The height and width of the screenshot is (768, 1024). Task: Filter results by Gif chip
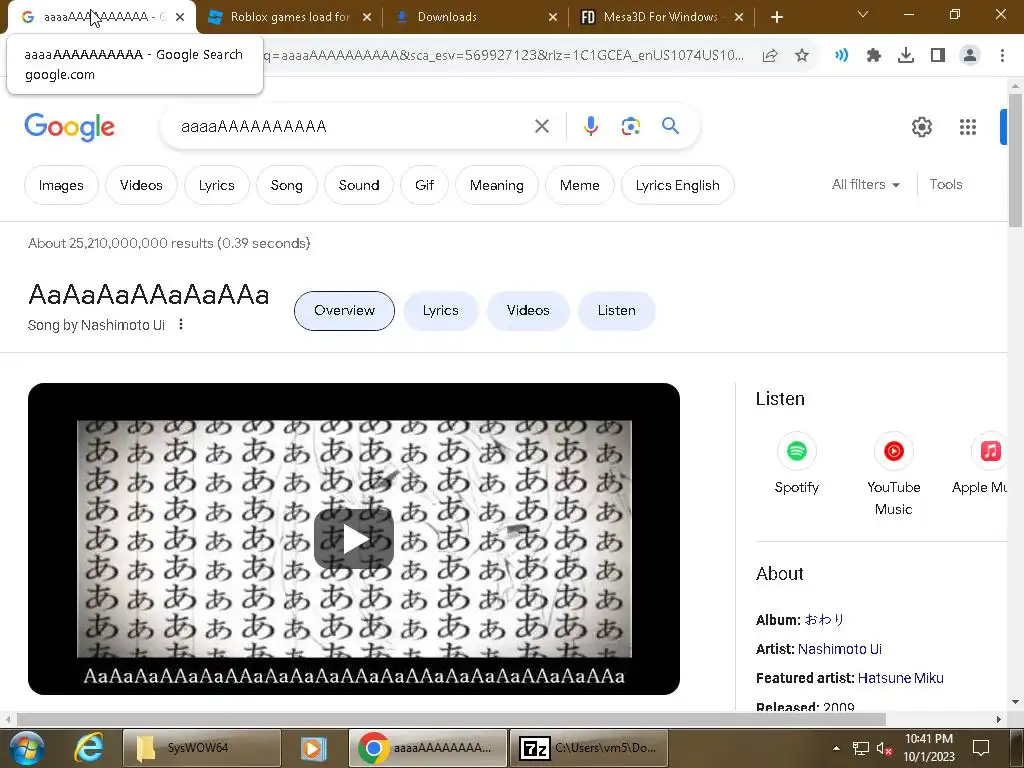[x=424, y=185]
